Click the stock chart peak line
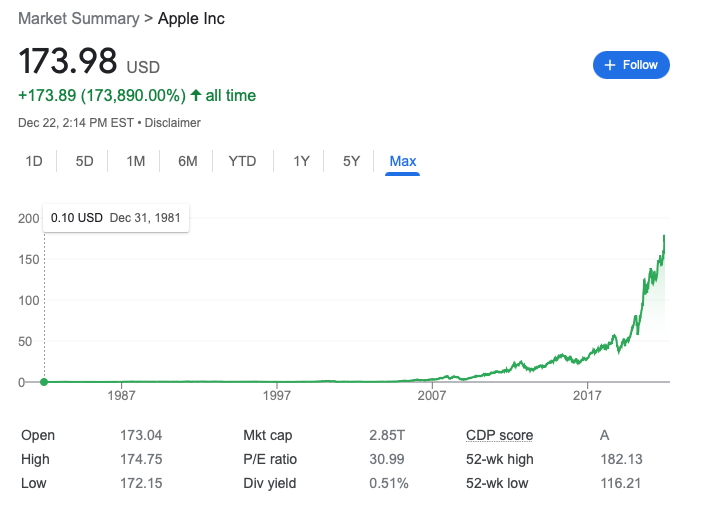 click(664, 240)
